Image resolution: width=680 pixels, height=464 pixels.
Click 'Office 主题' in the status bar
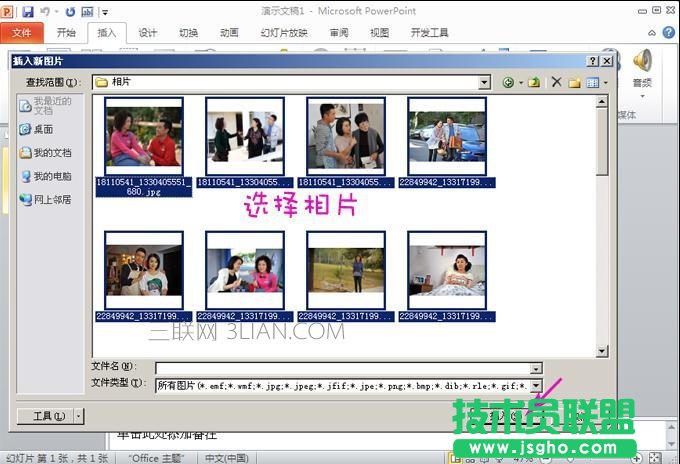156,458
